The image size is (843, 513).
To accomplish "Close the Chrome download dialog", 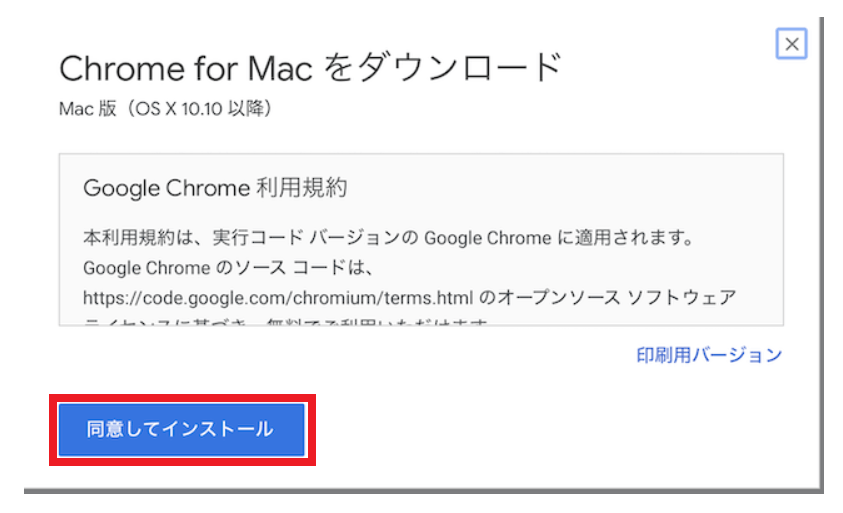I will click(x=791, y=44).
